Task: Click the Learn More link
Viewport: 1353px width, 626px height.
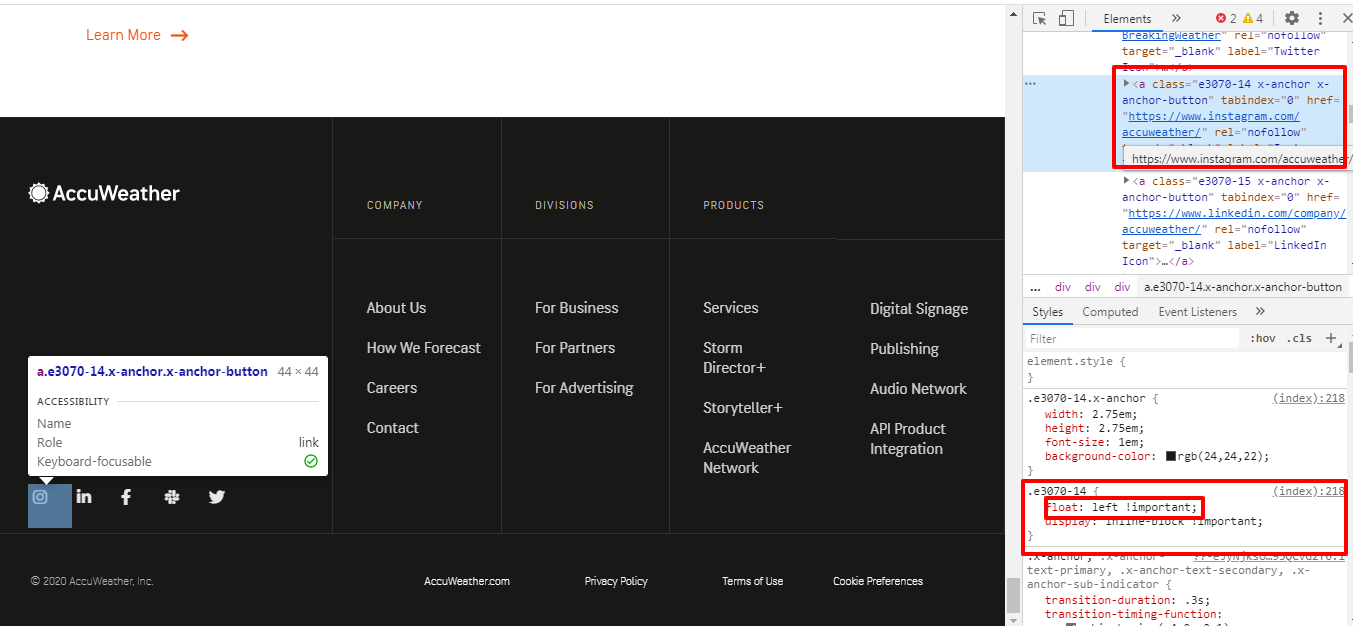Action: tap(137, 35)
